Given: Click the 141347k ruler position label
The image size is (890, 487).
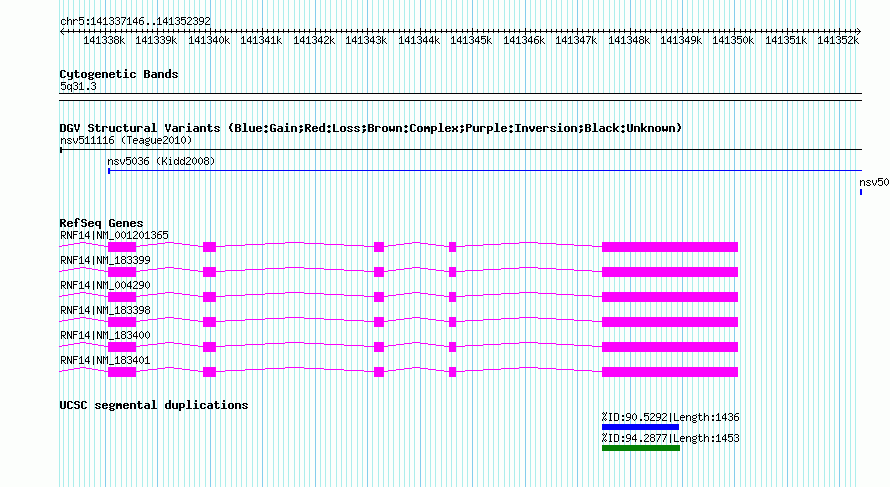Looking at the screenshot, I should coord(576,40).
